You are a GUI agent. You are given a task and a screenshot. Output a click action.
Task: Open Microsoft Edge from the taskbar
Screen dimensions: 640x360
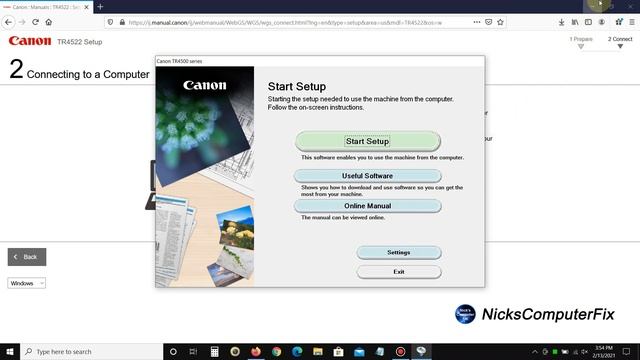297,351
